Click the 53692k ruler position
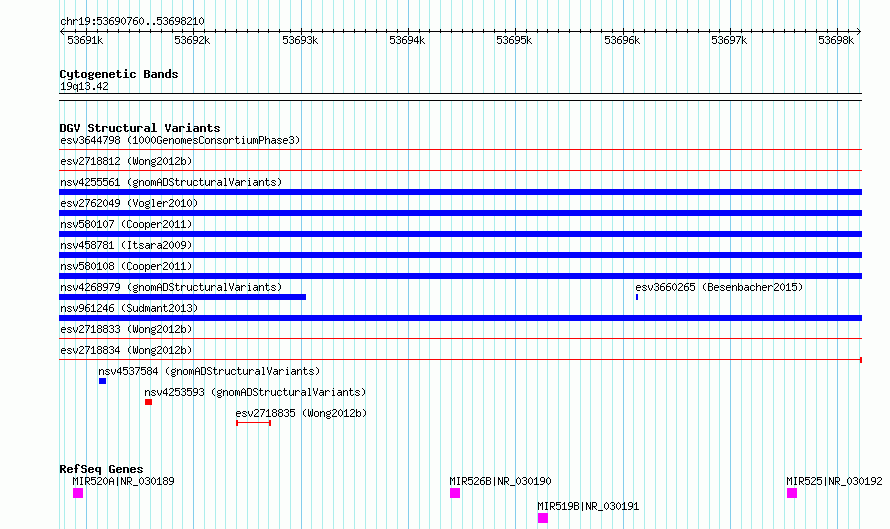 [x=192, y=40]
